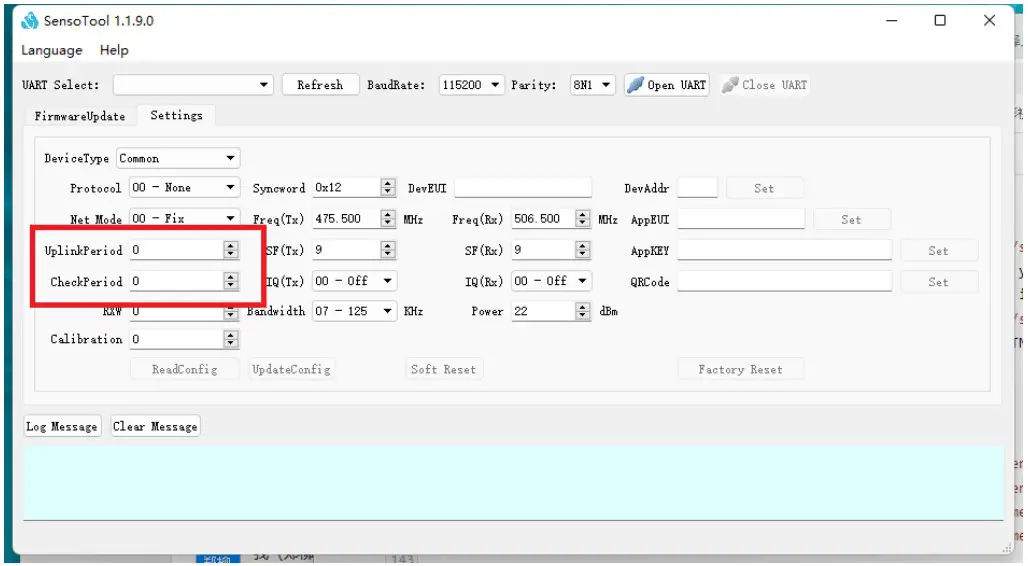Click the Syncword spinner arrows
This screenshot has height=566, width=1028.
tap(388, 188)
